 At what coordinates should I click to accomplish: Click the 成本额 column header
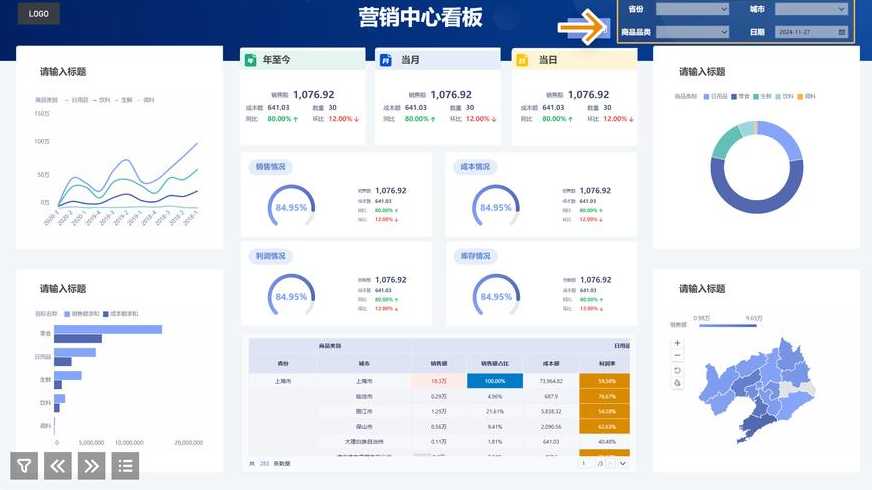[551, 364]
